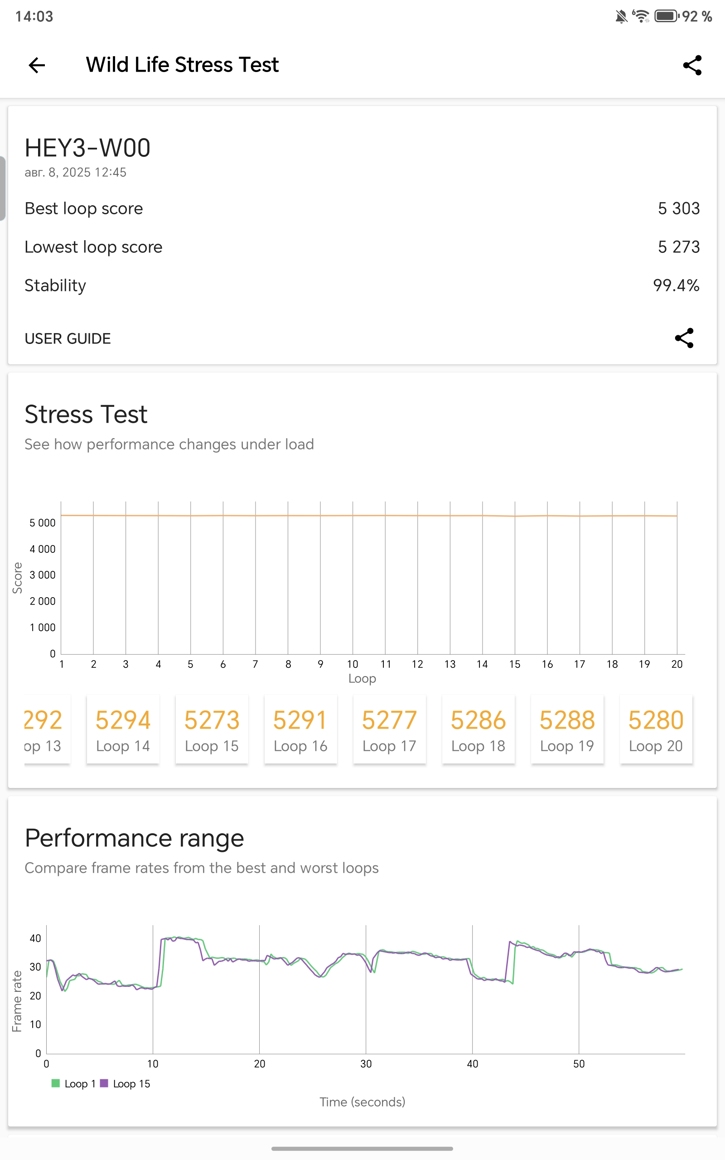Open the USER GUIDE link
The width and height of the screenshot is (725, 1160).
point(67,338)
